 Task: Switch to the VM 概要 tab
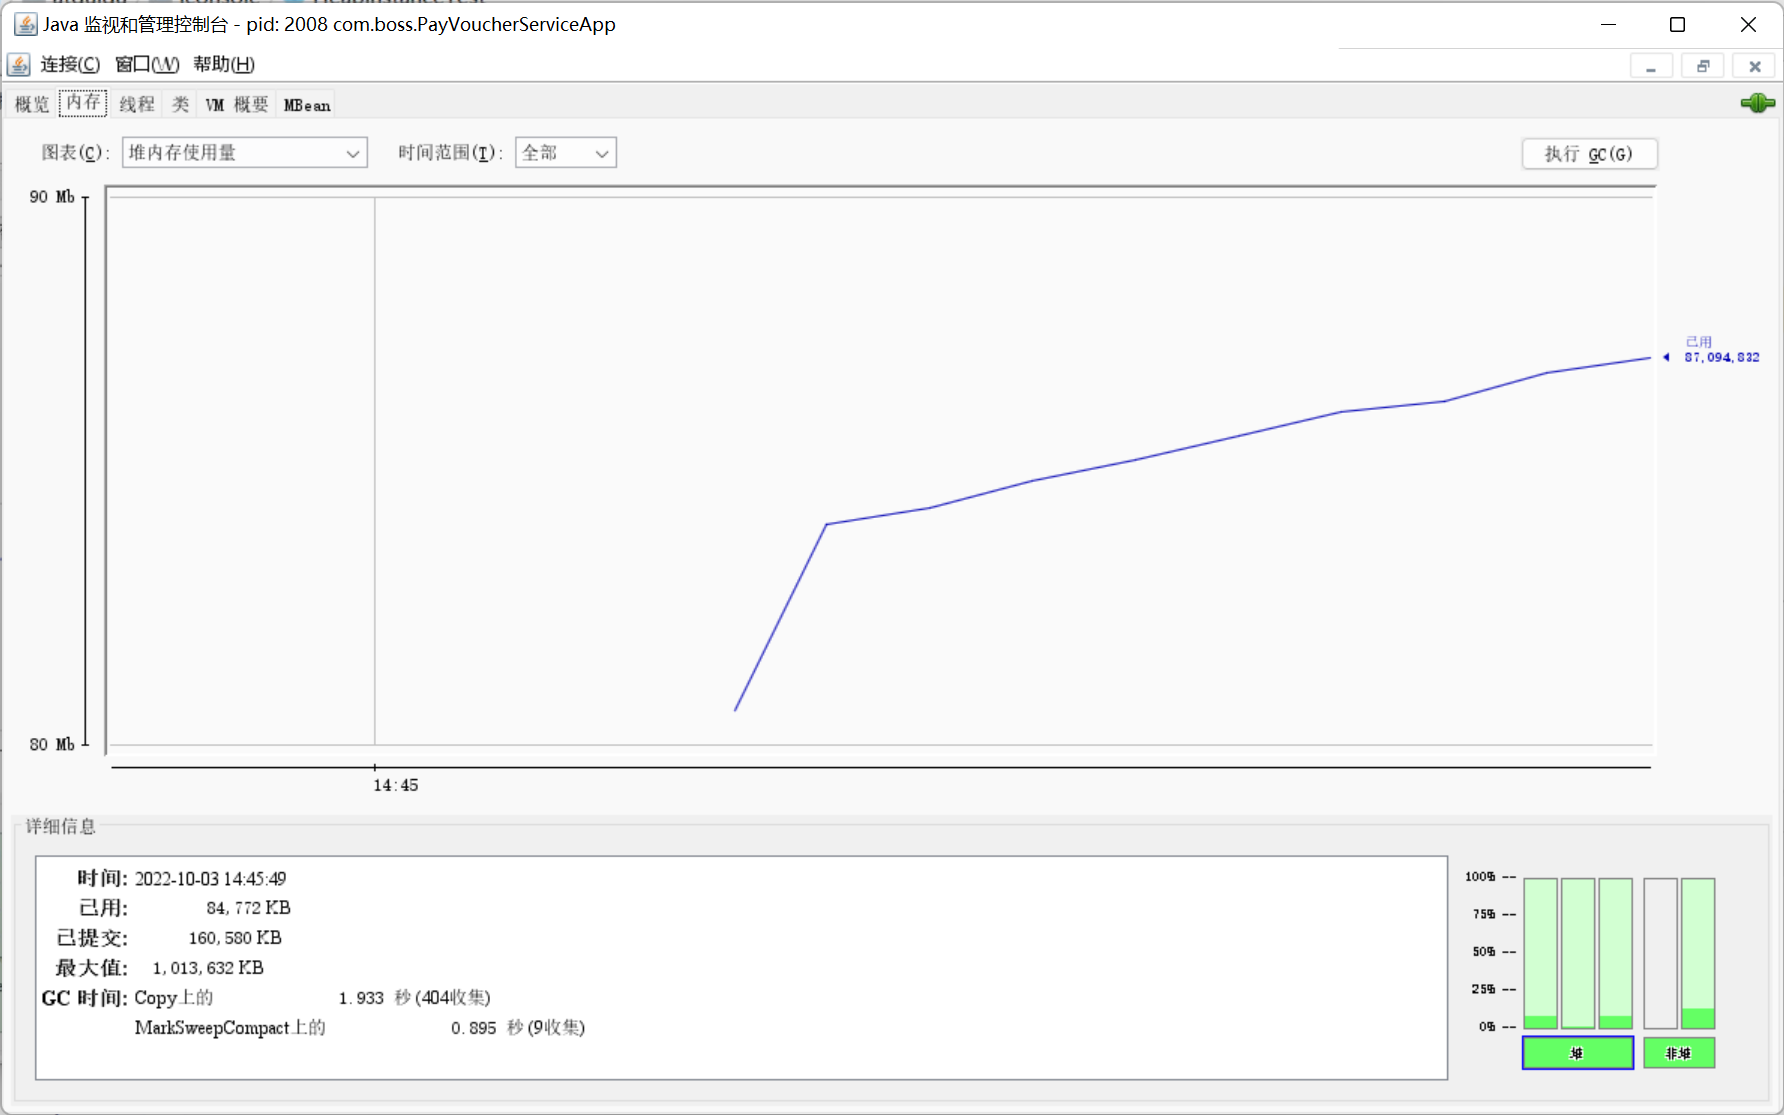point(237,104)
